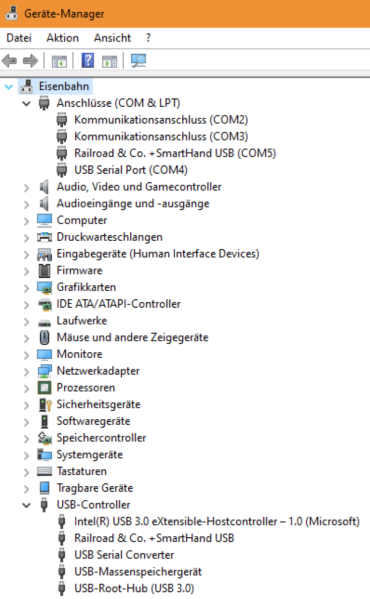The height and width of the screenshot is (599, 370).
Task: Select Intel(R) USB 3.0 eXtensible-Hostcontroller entry
Action: [217, 521]
